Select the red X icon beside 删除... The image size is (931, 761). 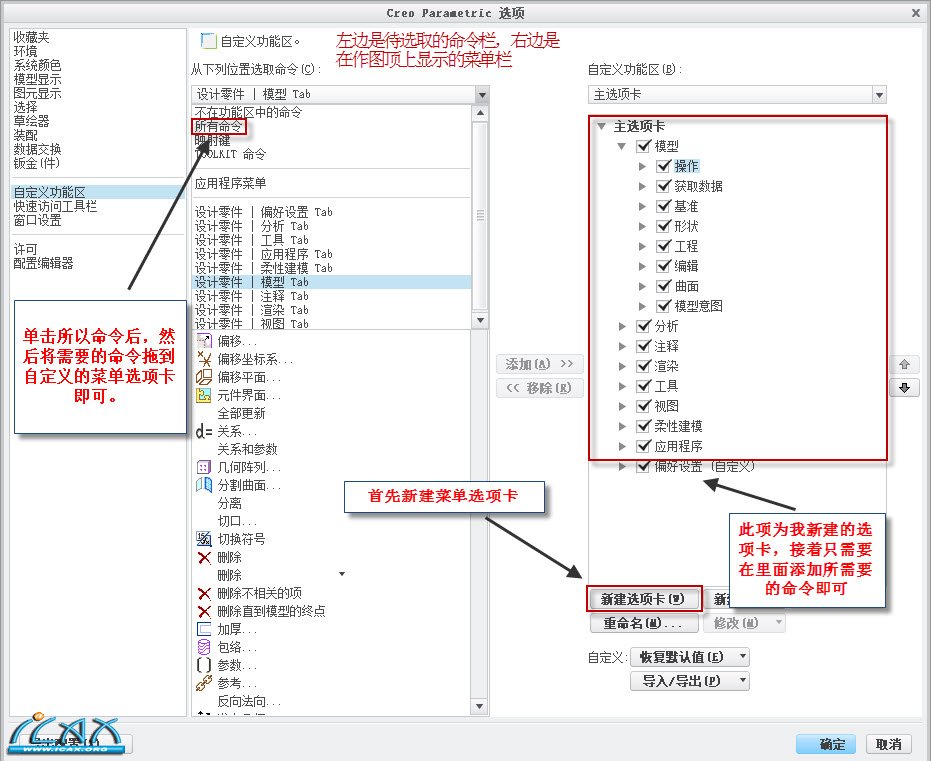click(204, 557)
